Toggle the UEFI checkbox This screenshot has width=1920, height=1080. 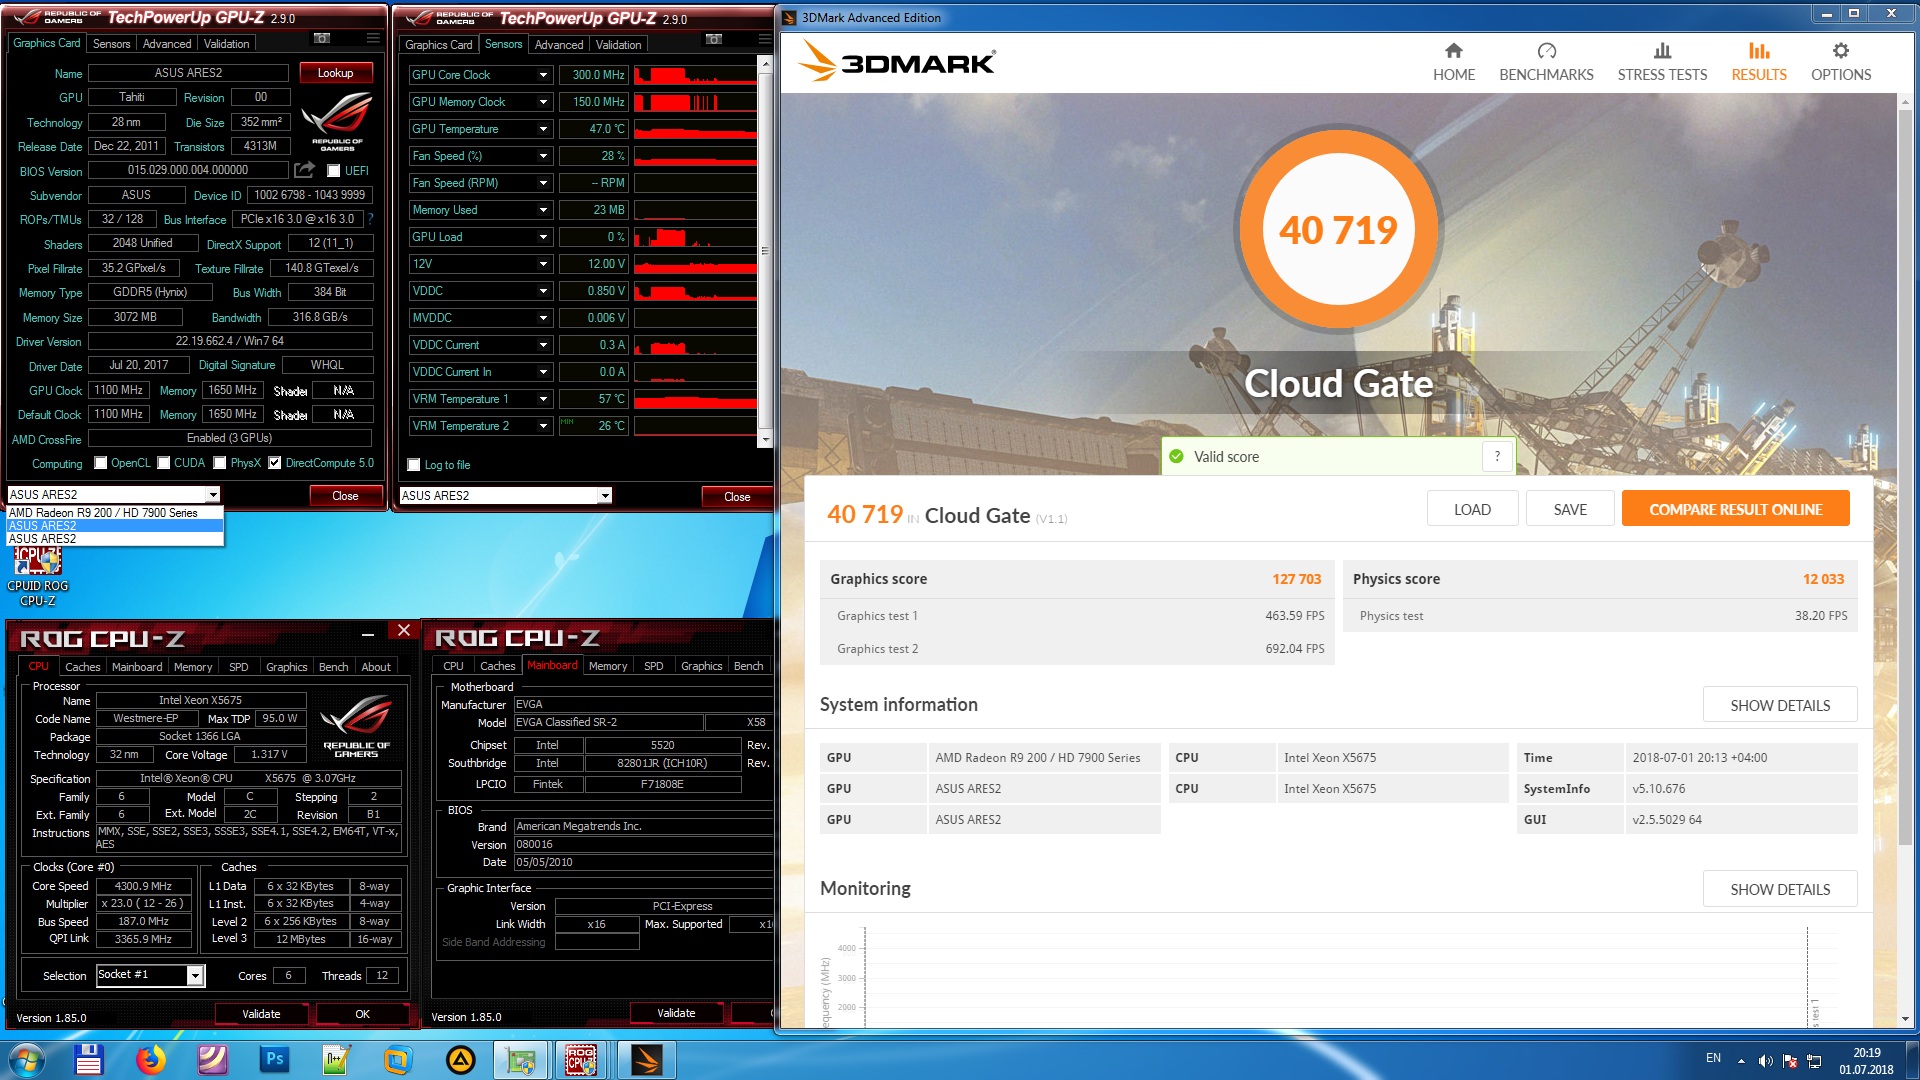333,171
